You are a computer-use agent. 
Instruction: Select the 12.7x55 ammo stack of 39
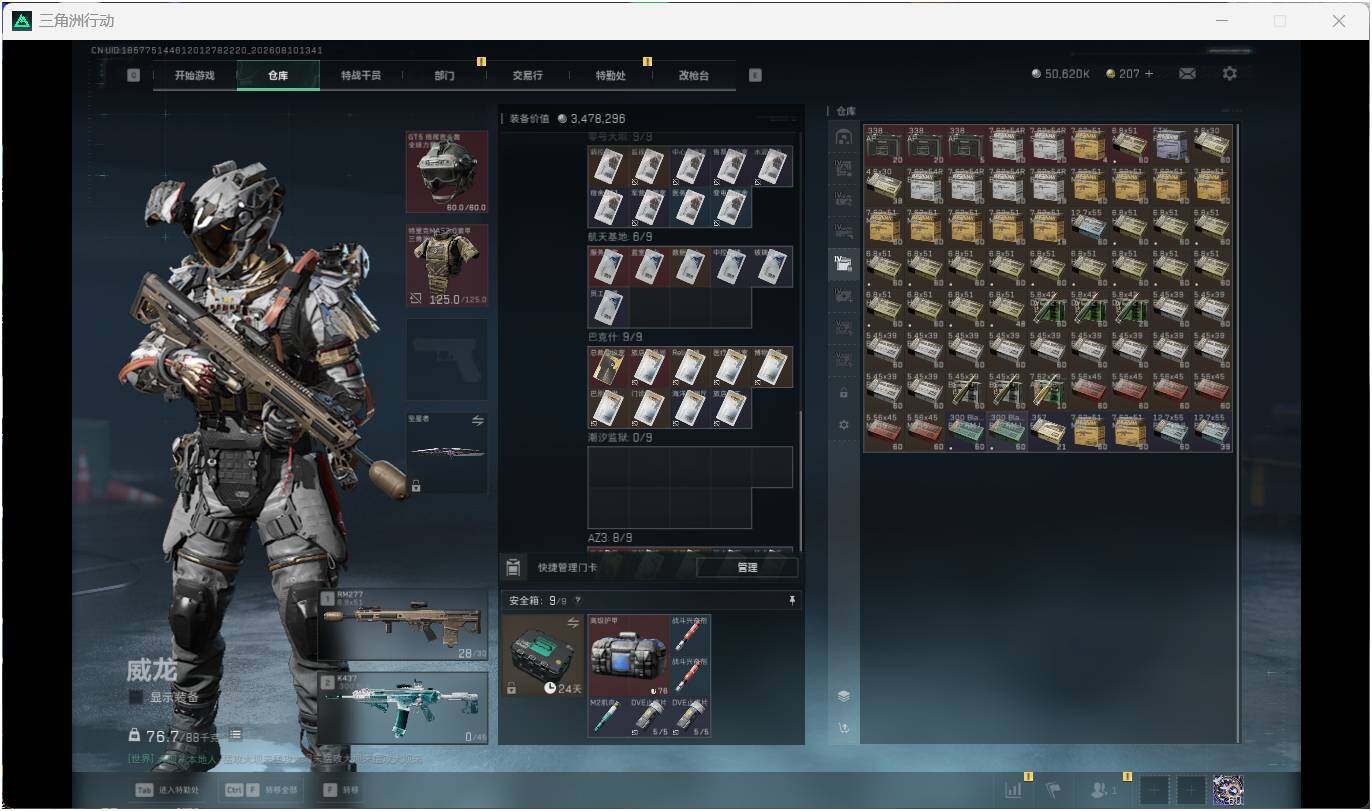coord(1212,431)
